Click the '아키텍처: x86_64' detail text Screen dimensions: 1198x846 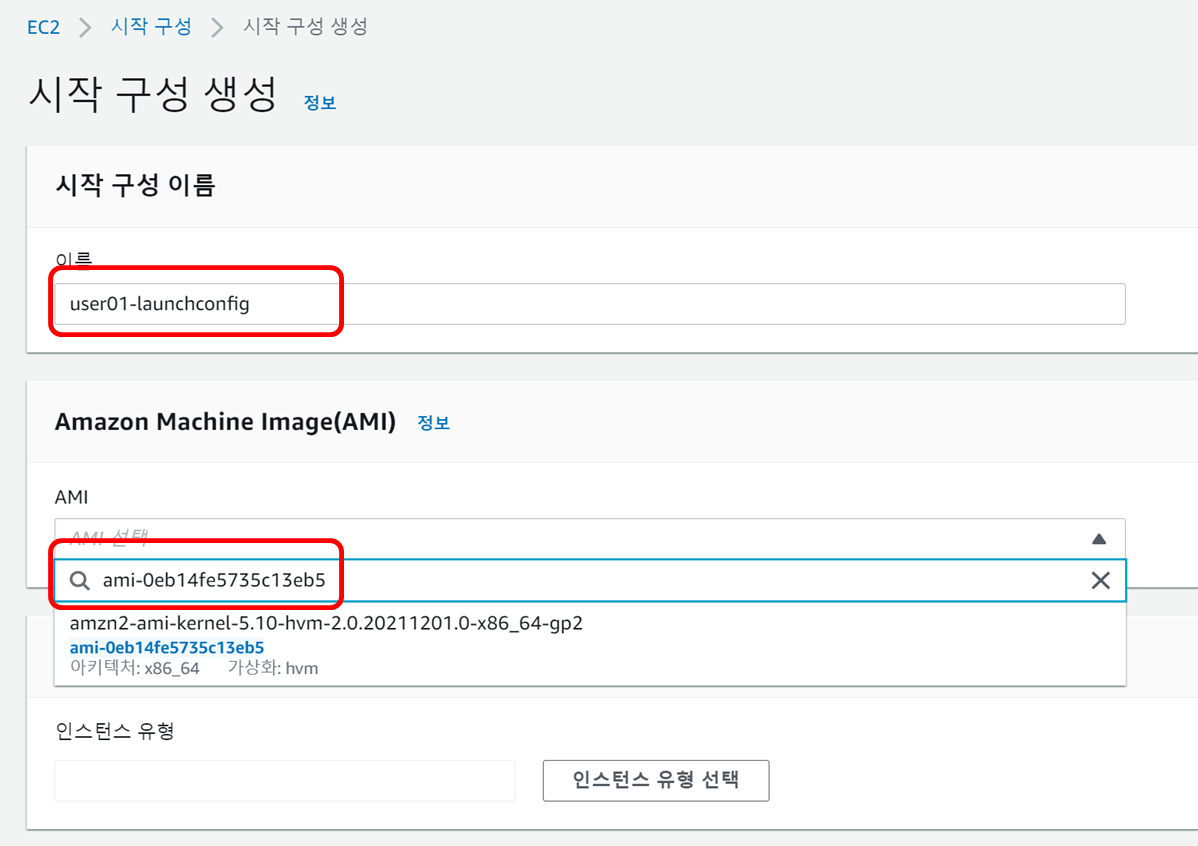pyautogui.click(x=135, y=668)
